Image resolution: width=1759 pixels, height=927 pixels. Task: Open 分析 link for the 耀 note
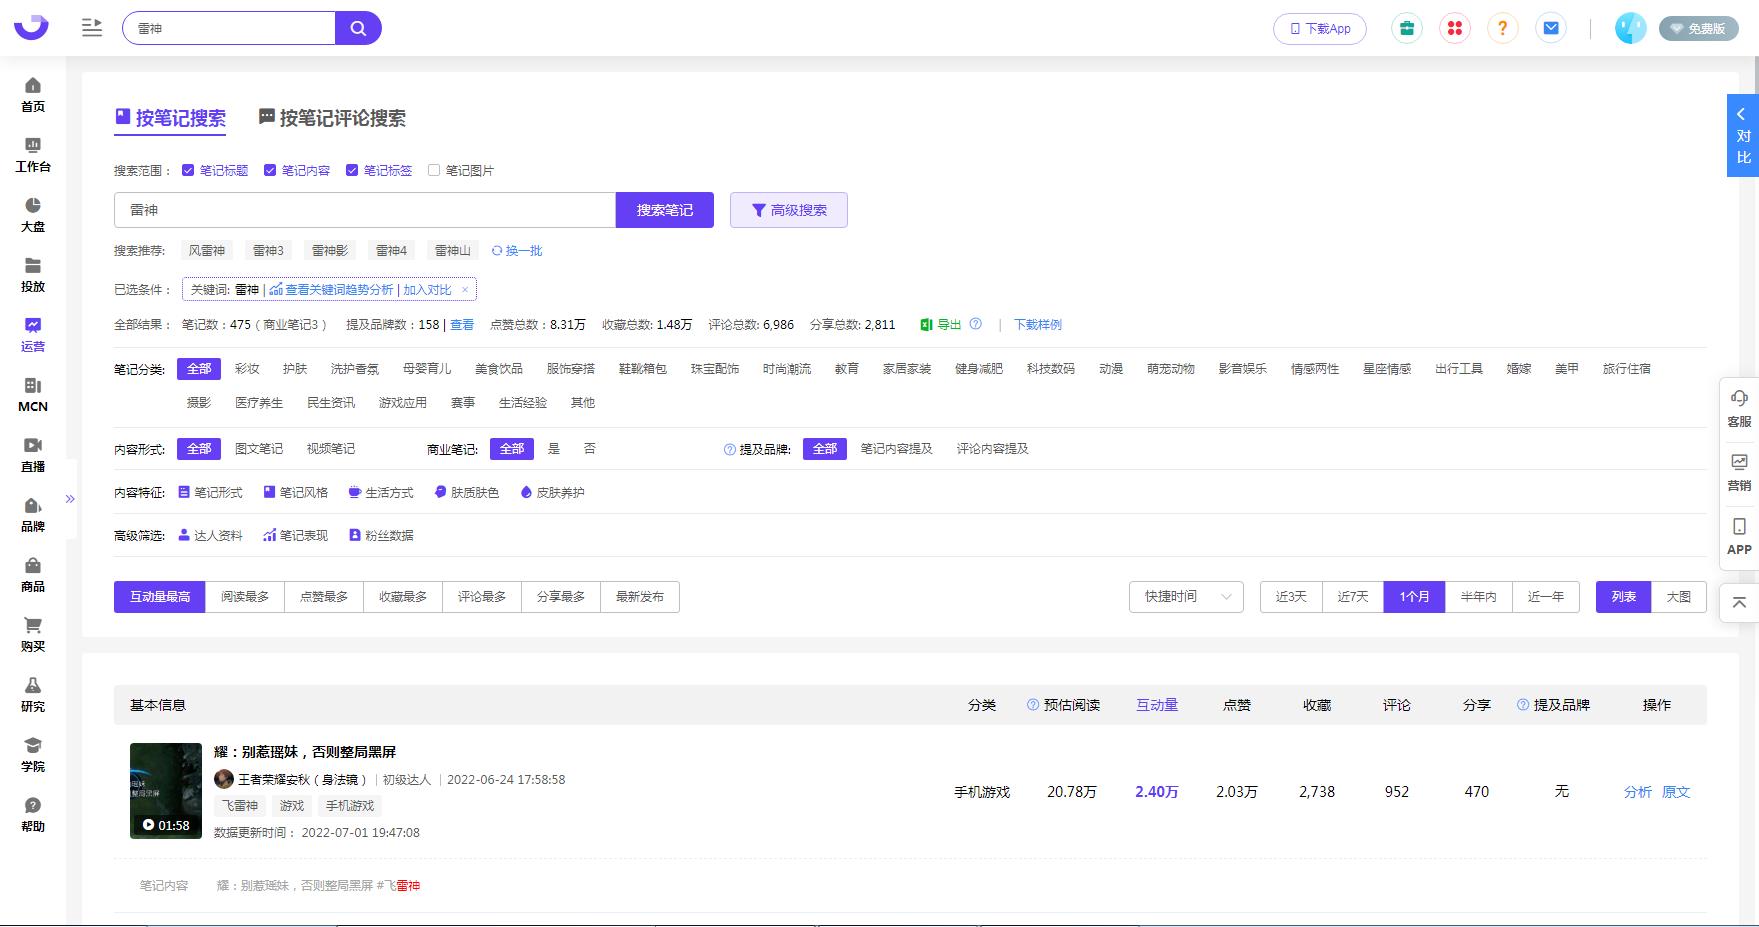click(1637, 792)
